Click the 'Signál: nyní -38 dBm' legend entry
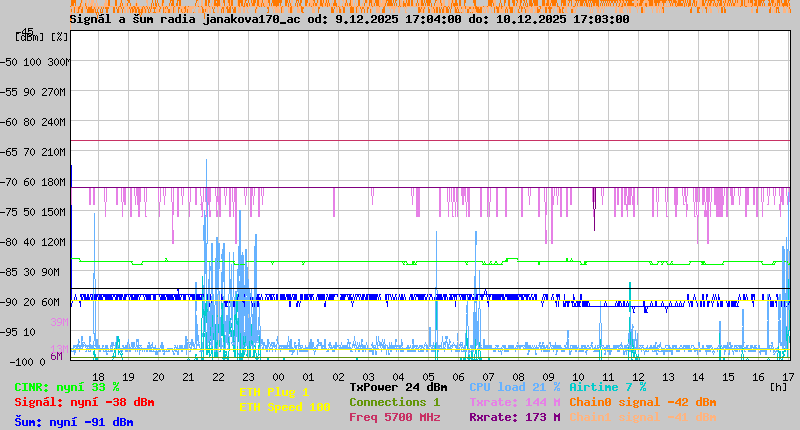Viewport: 800px width, 430px height. [84, 402]
